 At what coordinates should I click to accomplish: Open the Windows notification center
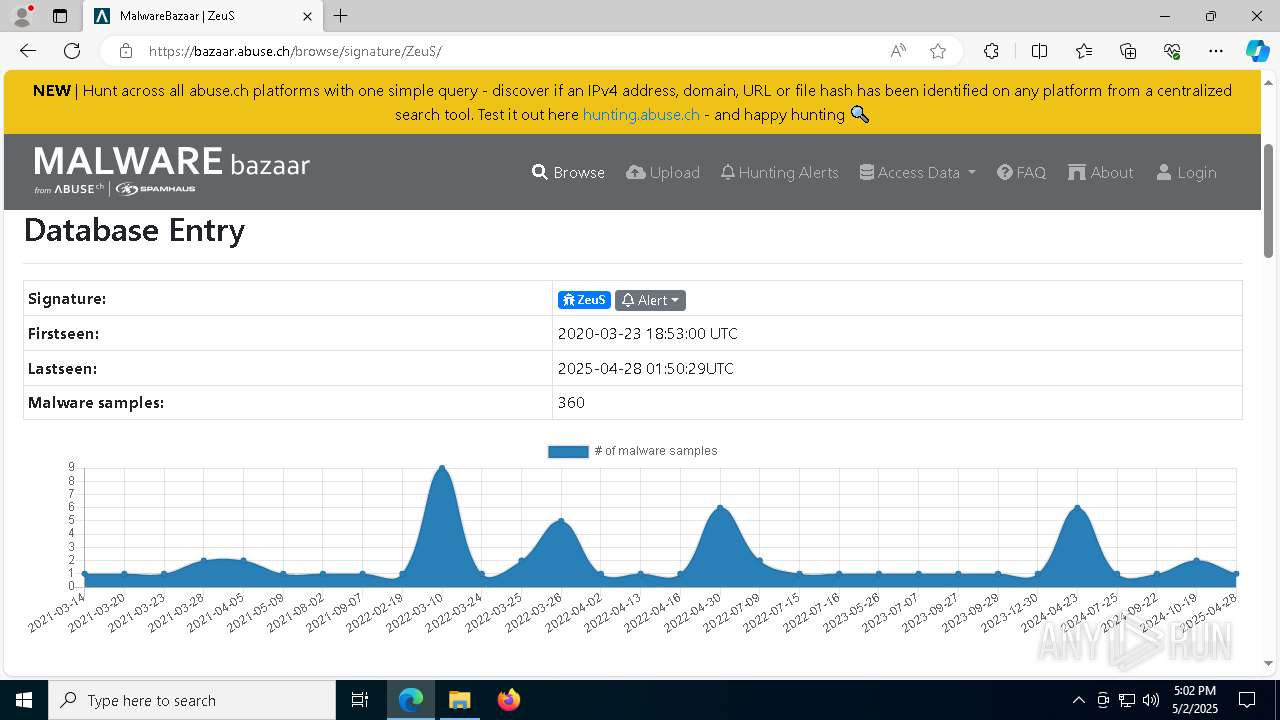[x=1247, y=700]
